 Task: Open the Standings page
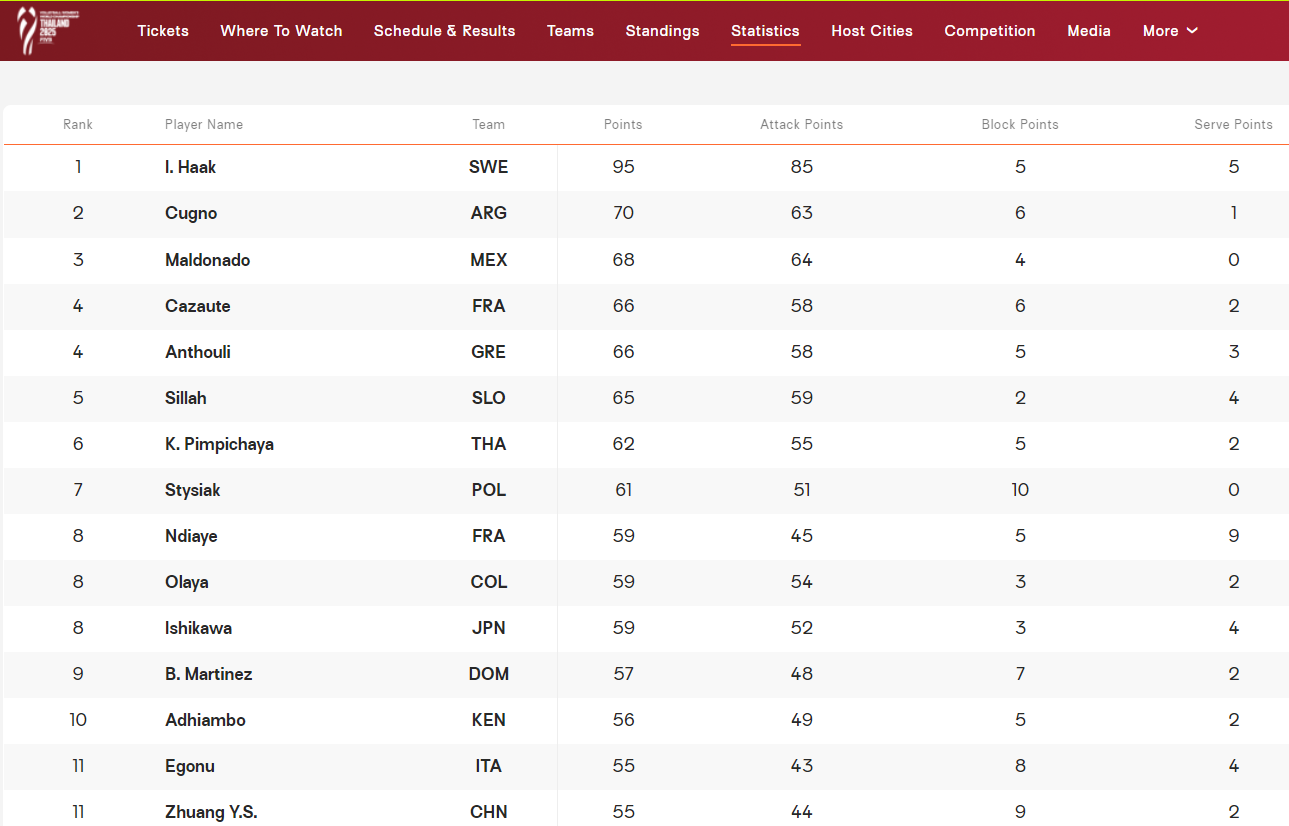click(662, 31)
